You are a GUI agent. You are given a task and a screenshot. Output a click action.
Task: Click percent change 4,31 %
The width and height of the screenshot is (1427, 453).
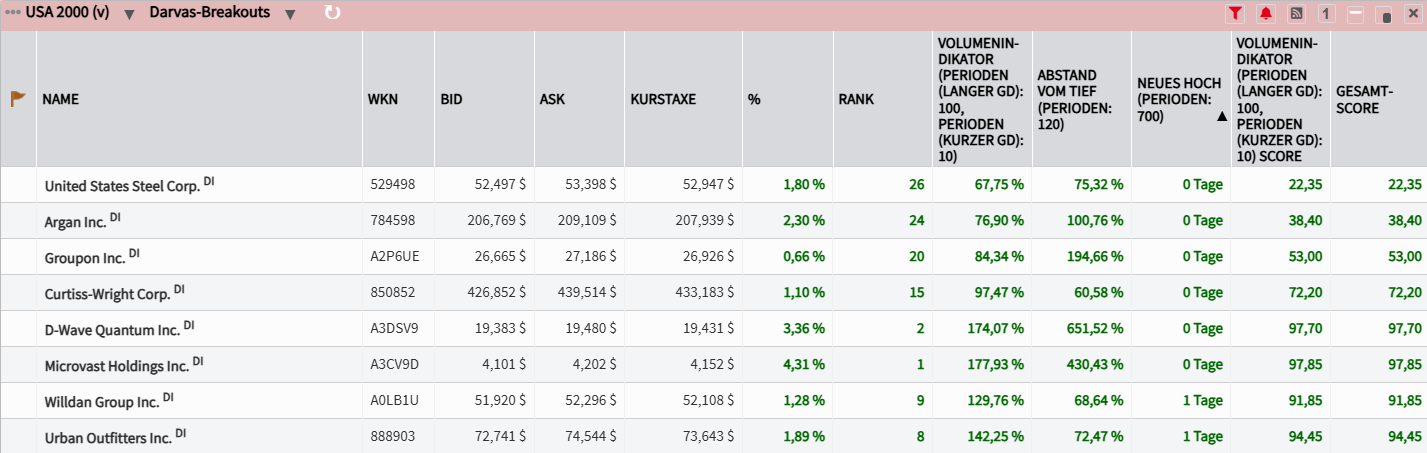pos(802,364)
